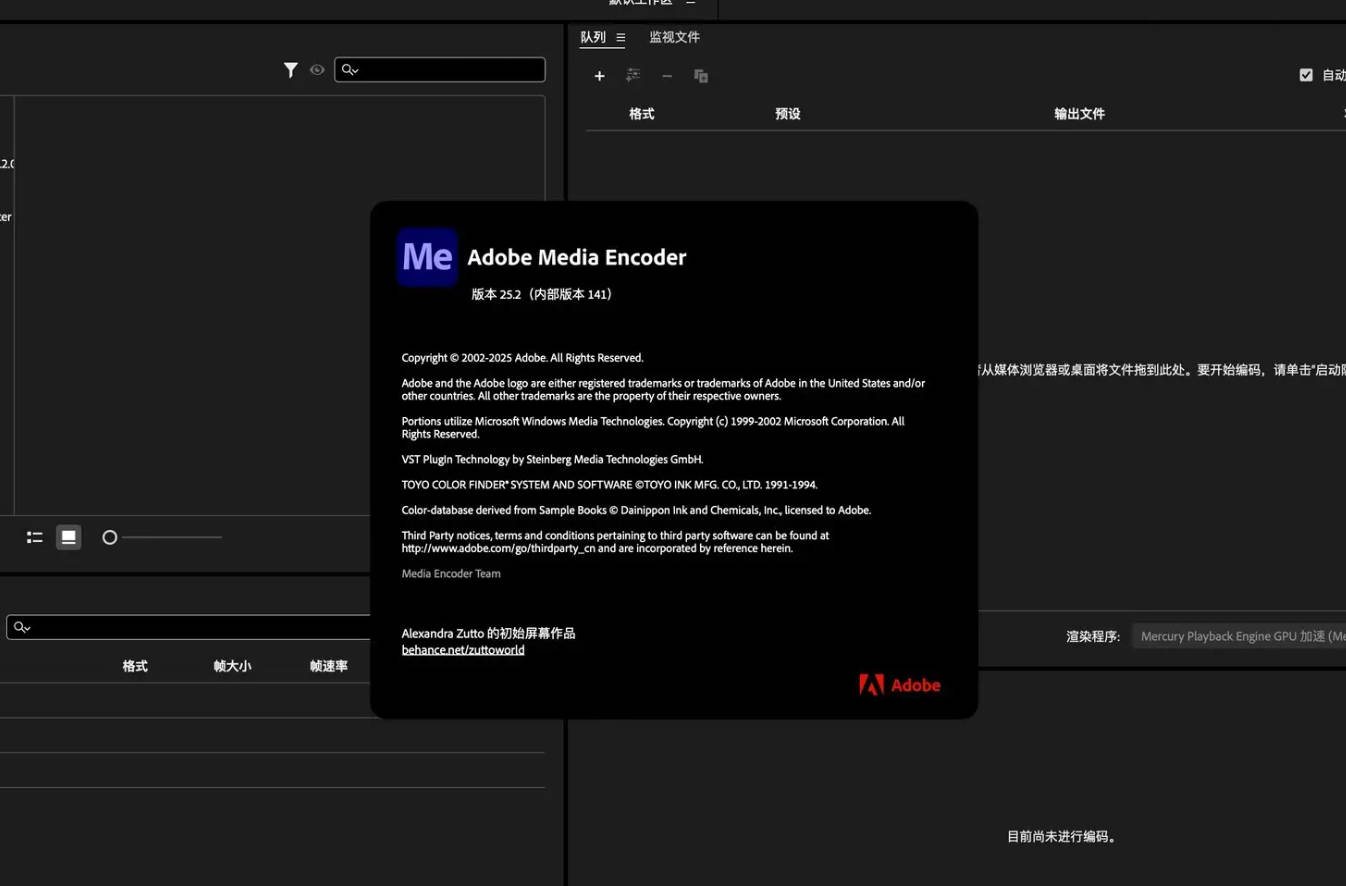Click the Adobe logo in the splash screen
1346x886 pixels.
click(898, 684)
